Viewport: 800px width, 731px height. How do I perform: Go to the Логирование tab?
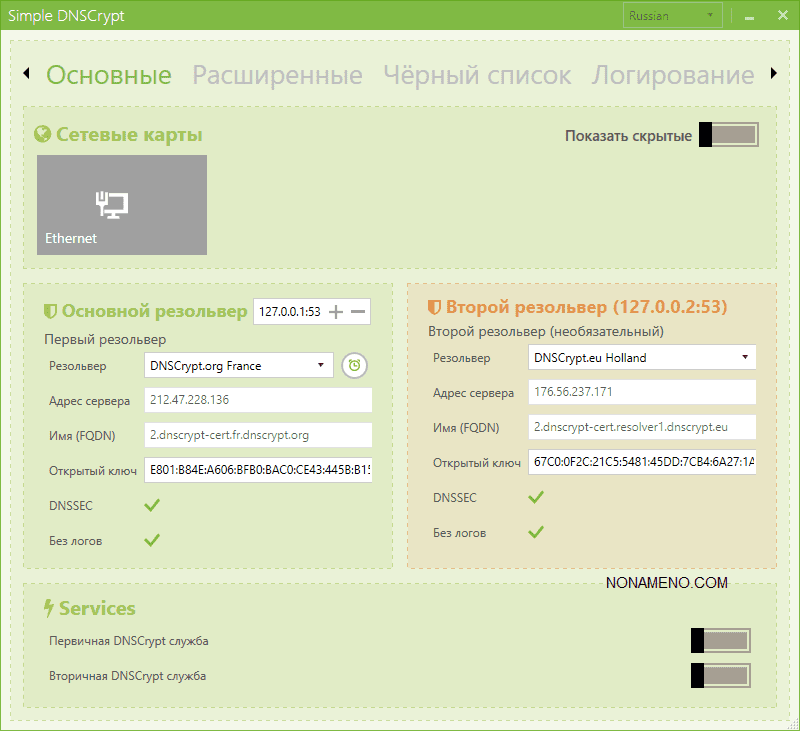click(673, 75)
